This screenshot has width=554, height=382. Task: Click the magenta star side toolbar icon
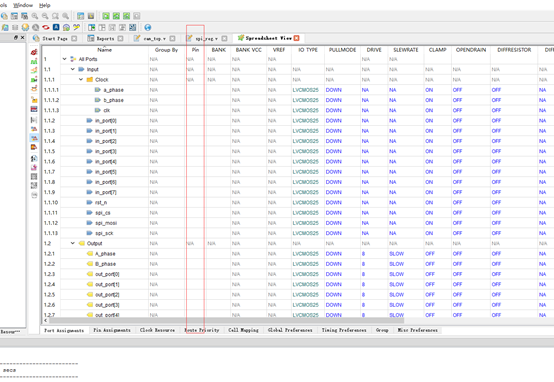click(x=34, y=167)
